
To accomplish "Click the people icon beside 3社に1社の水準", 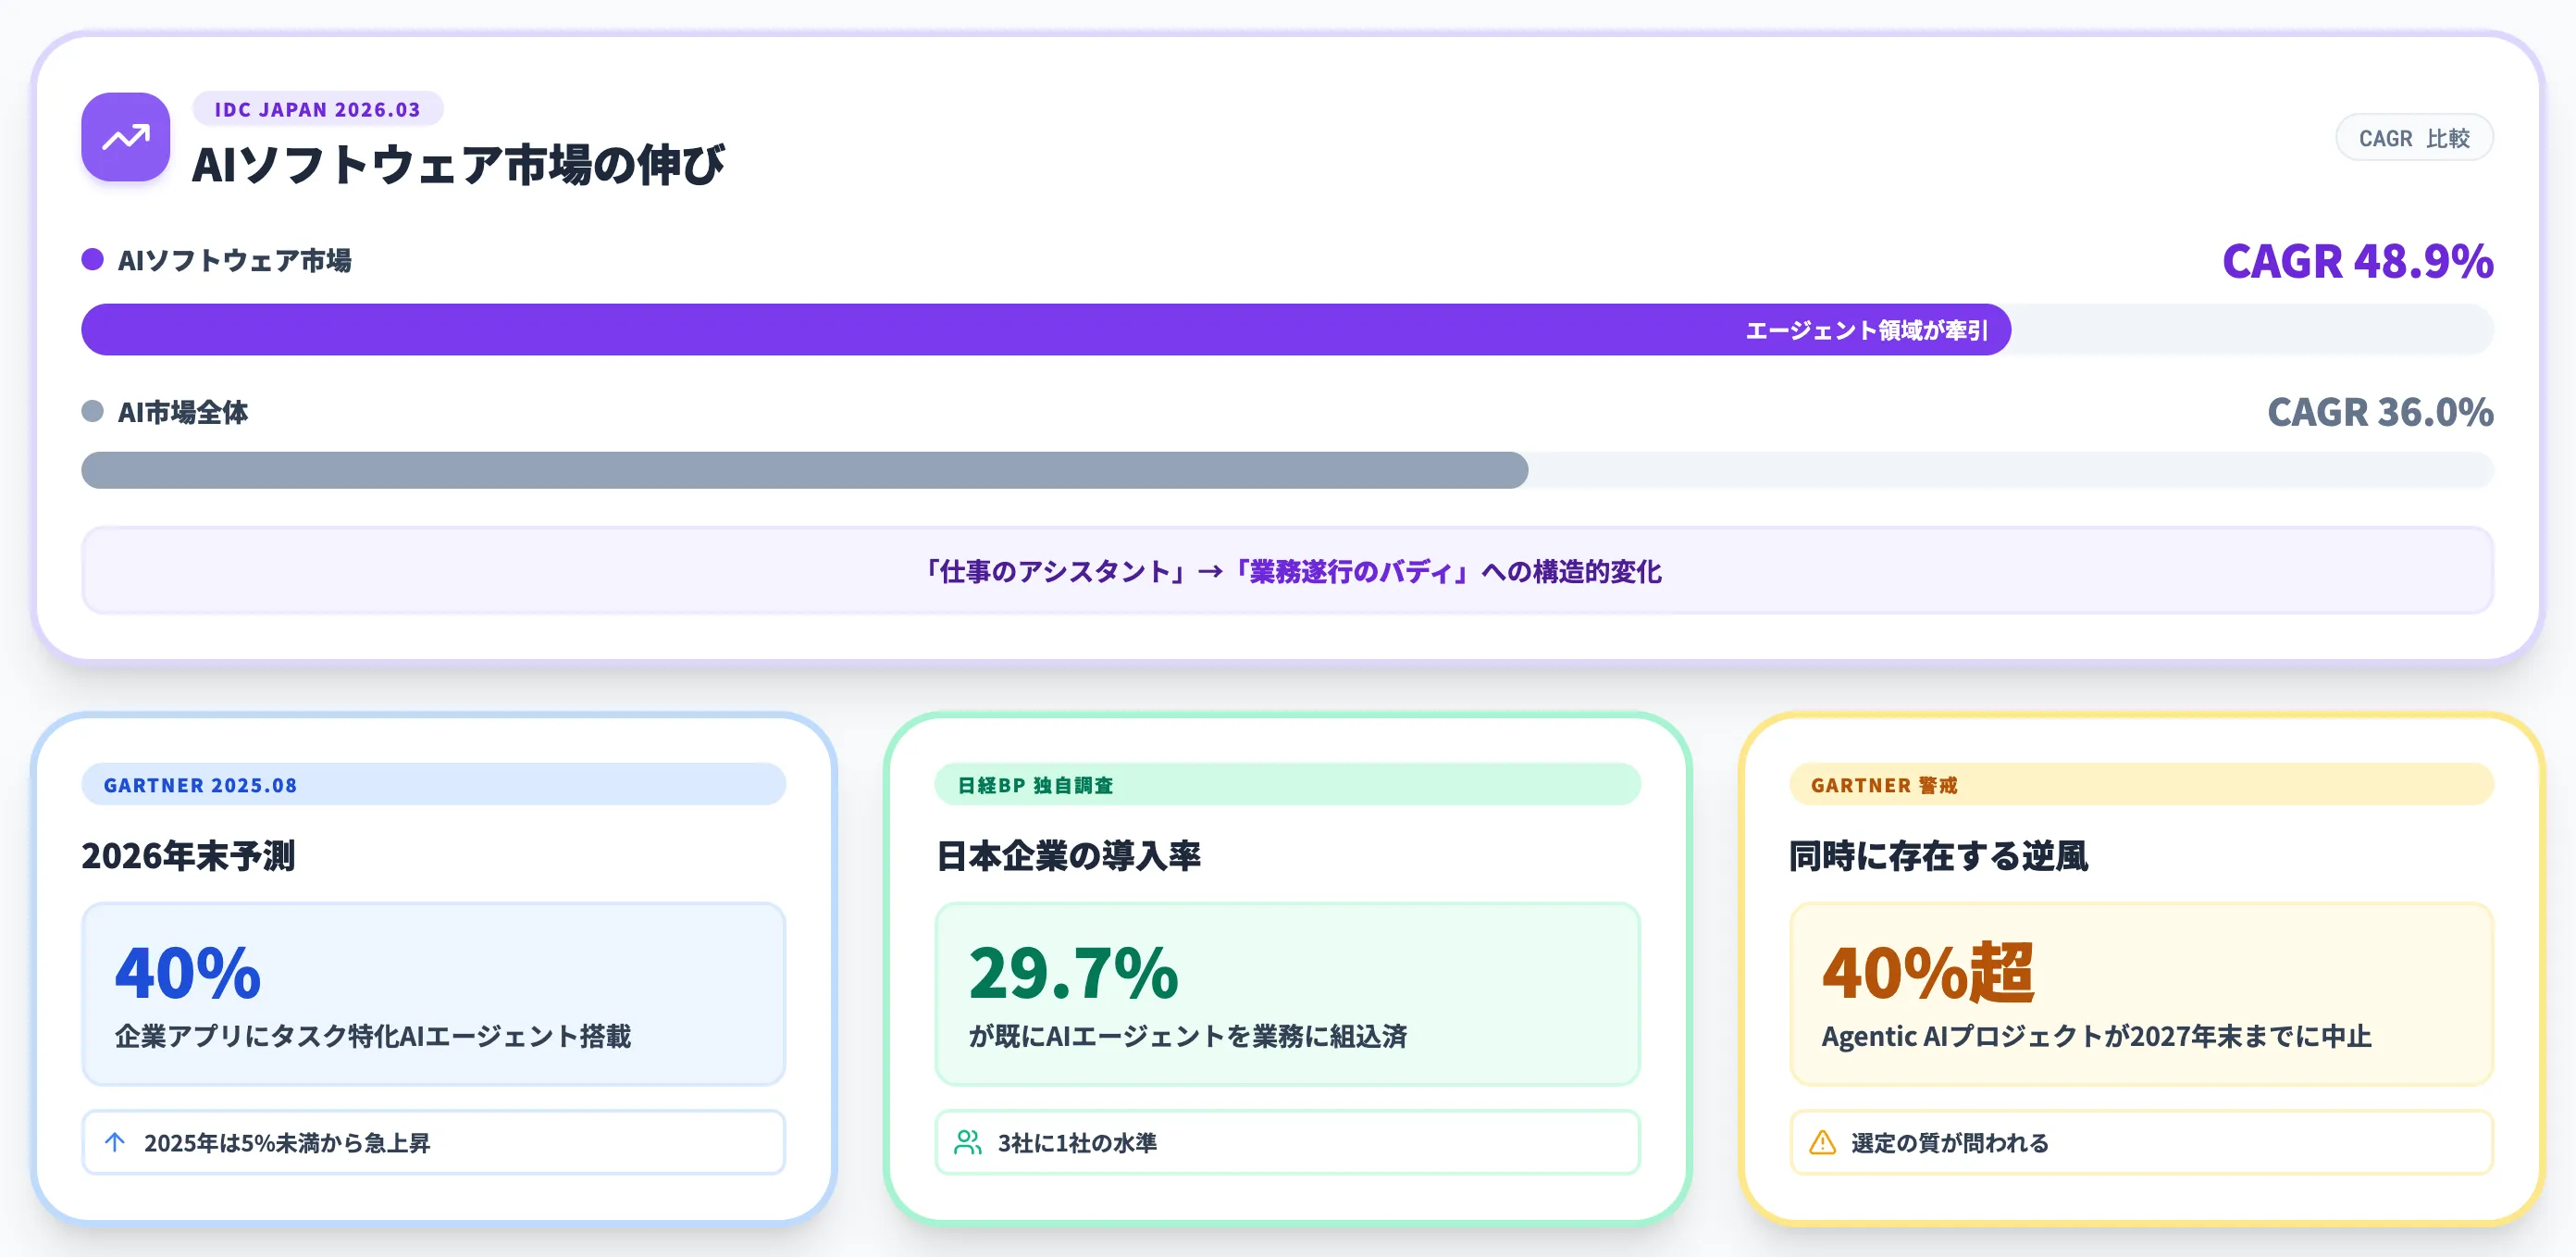I will [968, 1142].
